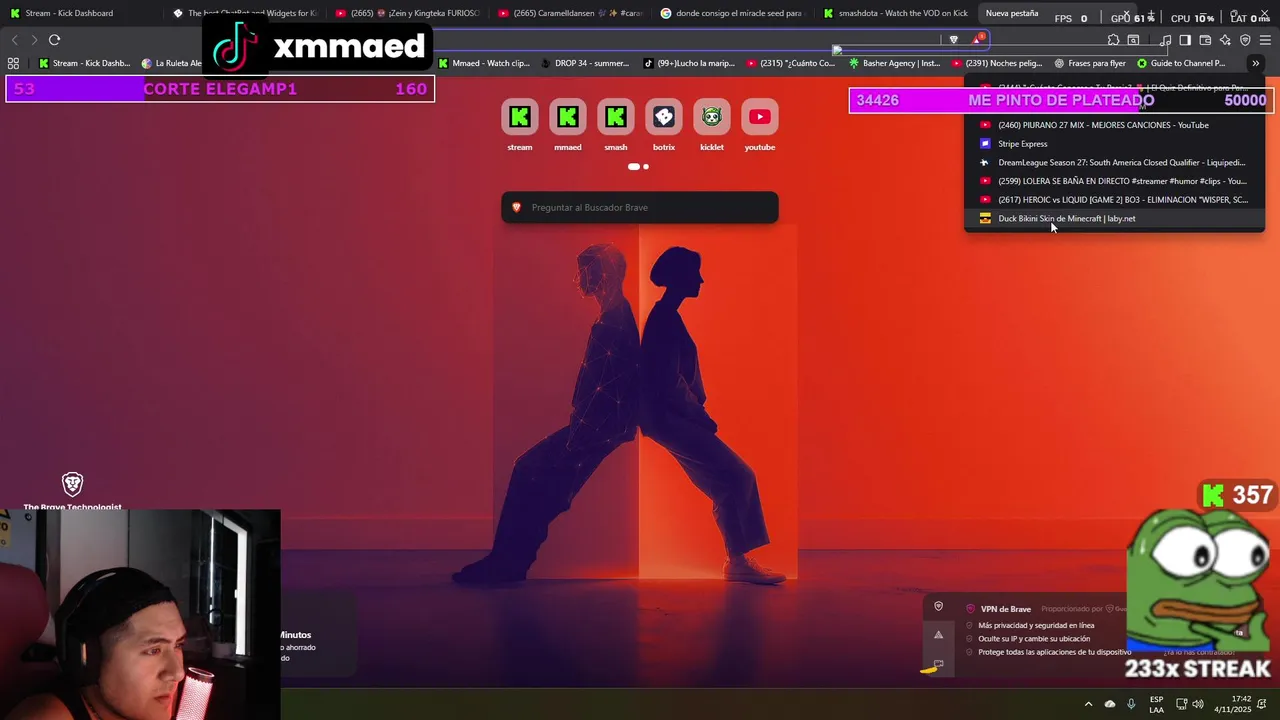
Task: Open the Brave Wallet icon
Action: click(1205, 40)
